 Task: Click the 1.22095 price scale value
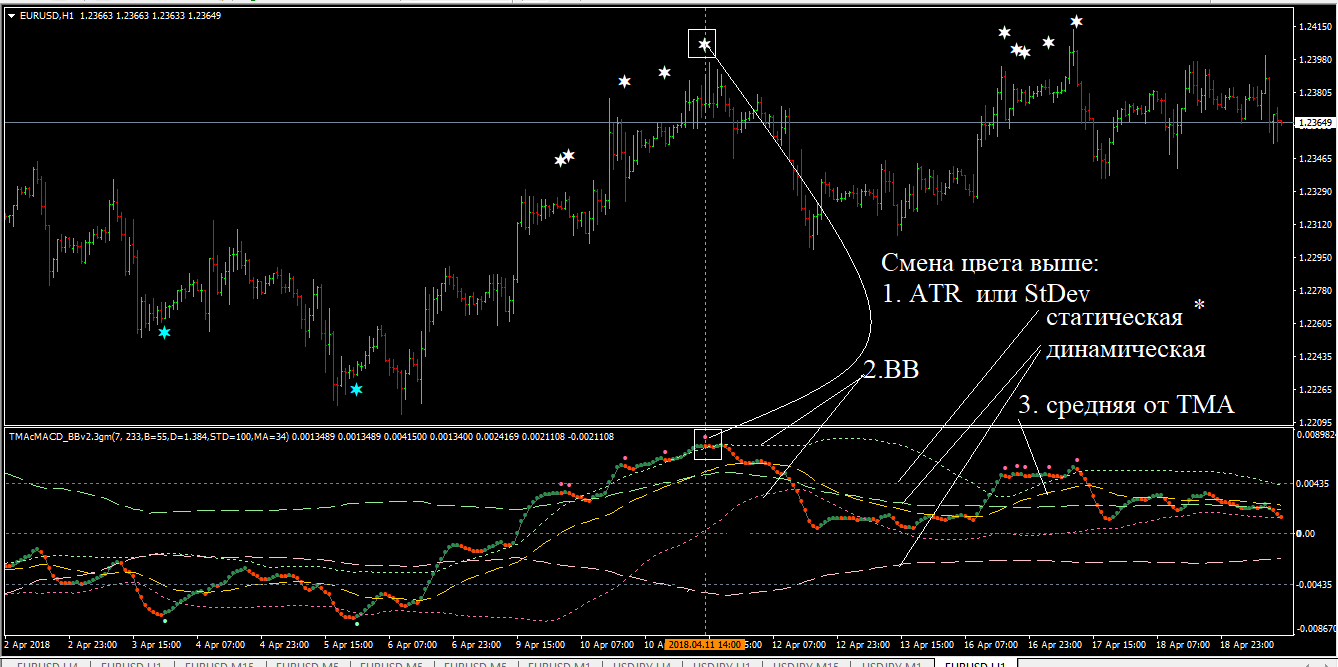1316,422
